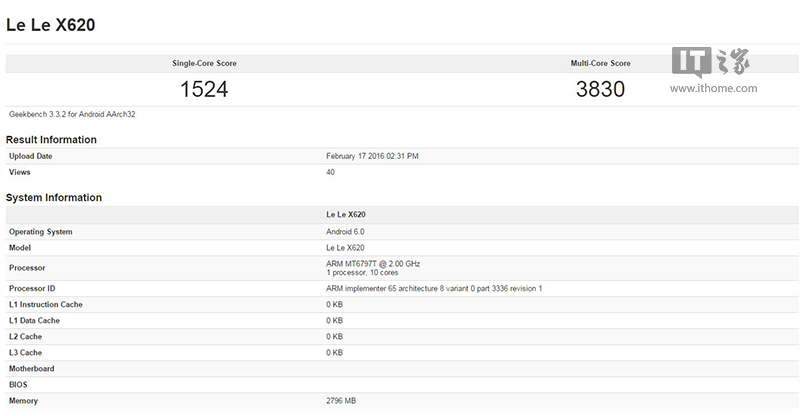Select the Single-Core Score label
The width and height of the screenshot is (800, 416).
point(204,63)
